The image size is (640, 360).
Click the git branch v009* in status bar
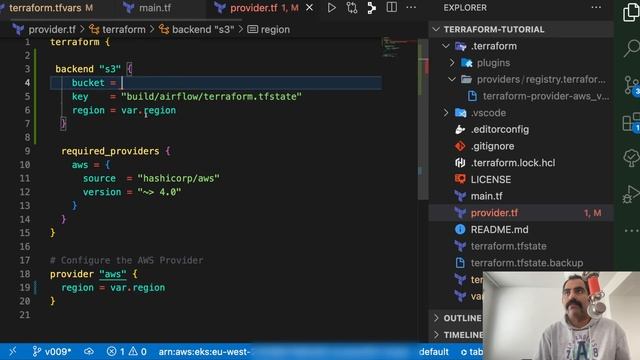tap(52, 351)
